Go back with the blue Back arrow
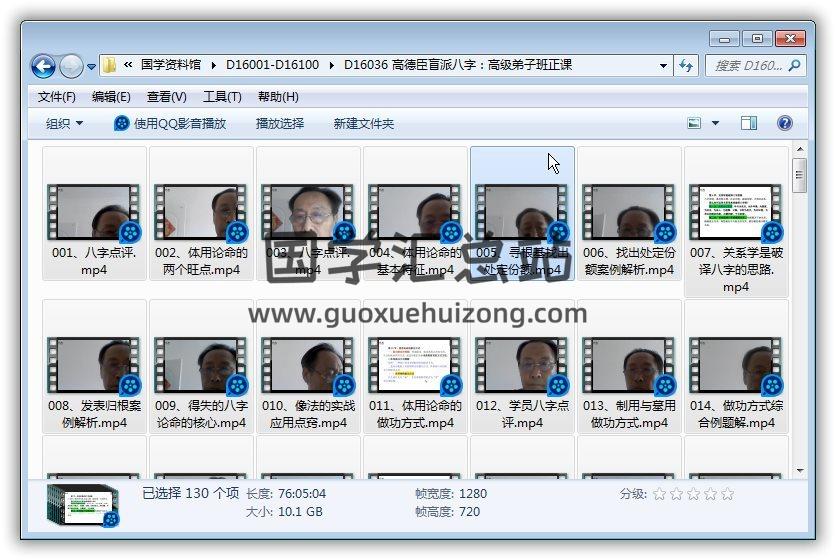The width and height of the screenshot is (836, 560). [x=43, y=67]
